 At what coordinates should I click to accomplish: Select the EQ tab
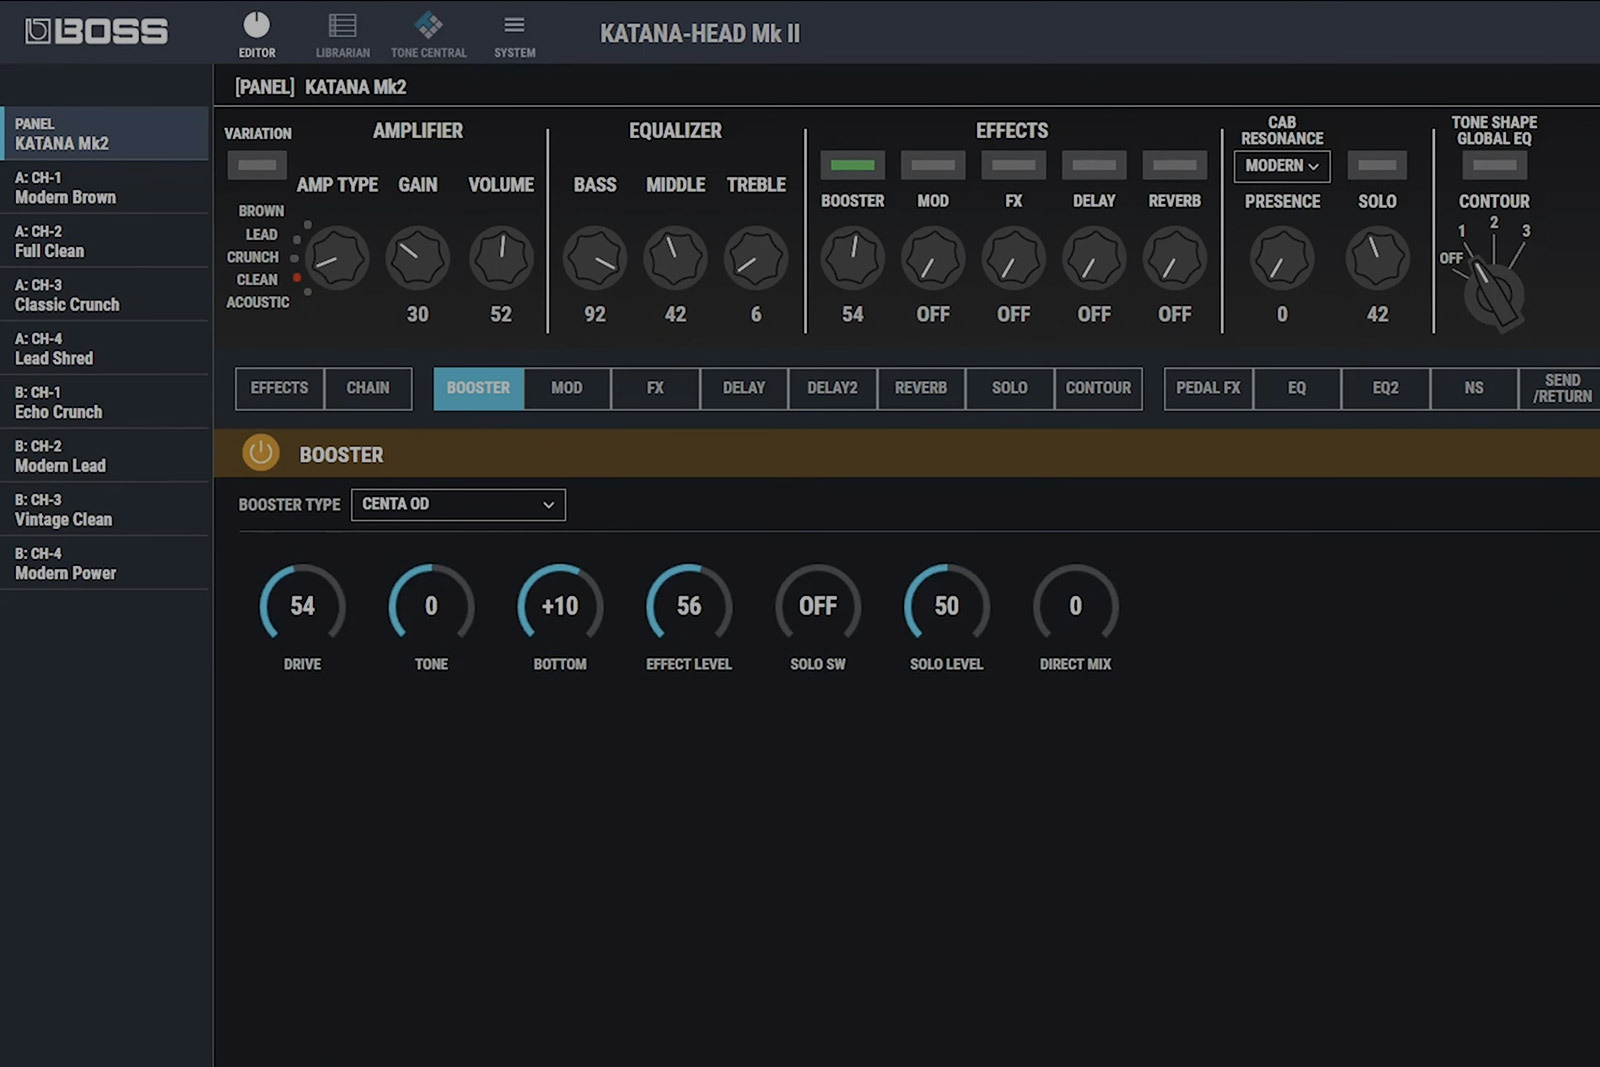coord(1297,388)
